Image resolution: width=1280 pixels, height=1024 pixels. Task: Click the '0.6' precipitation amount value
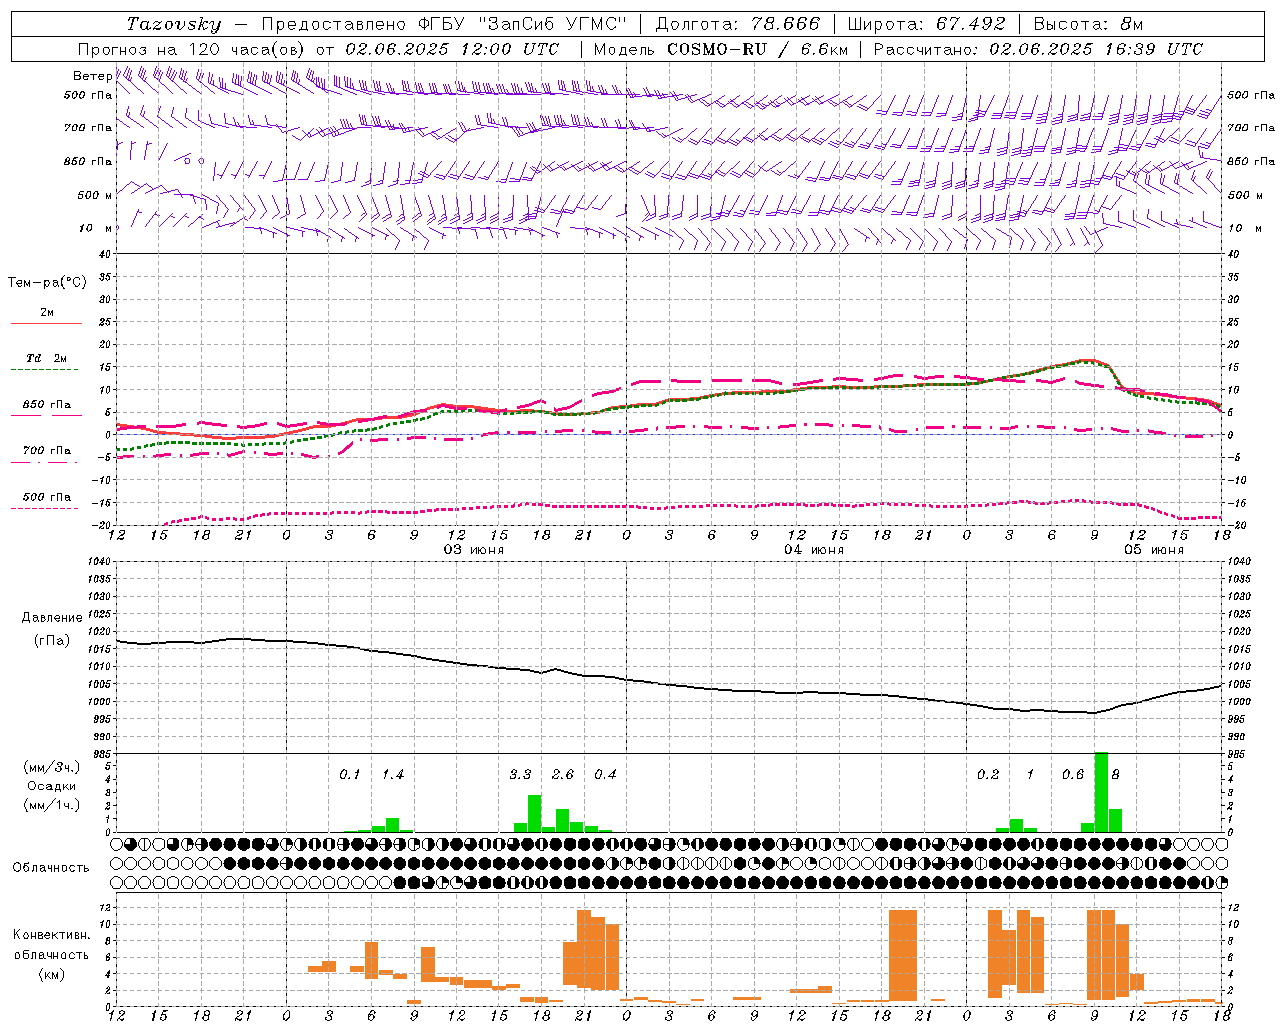click(x=1073, y=774)
